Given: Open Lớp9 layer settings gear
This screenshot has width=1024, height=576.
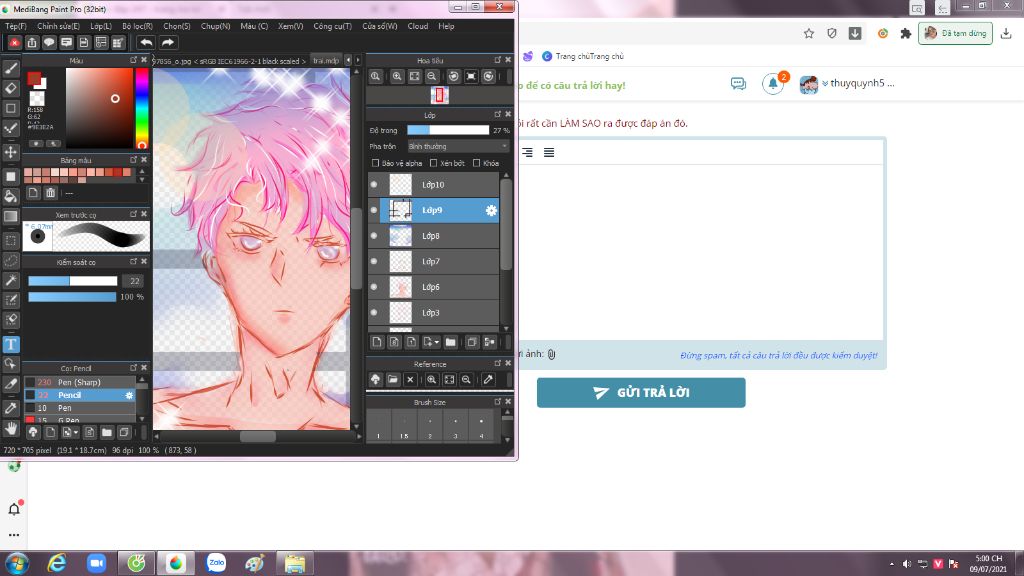Looking at the screenshot, I should 491,210.
